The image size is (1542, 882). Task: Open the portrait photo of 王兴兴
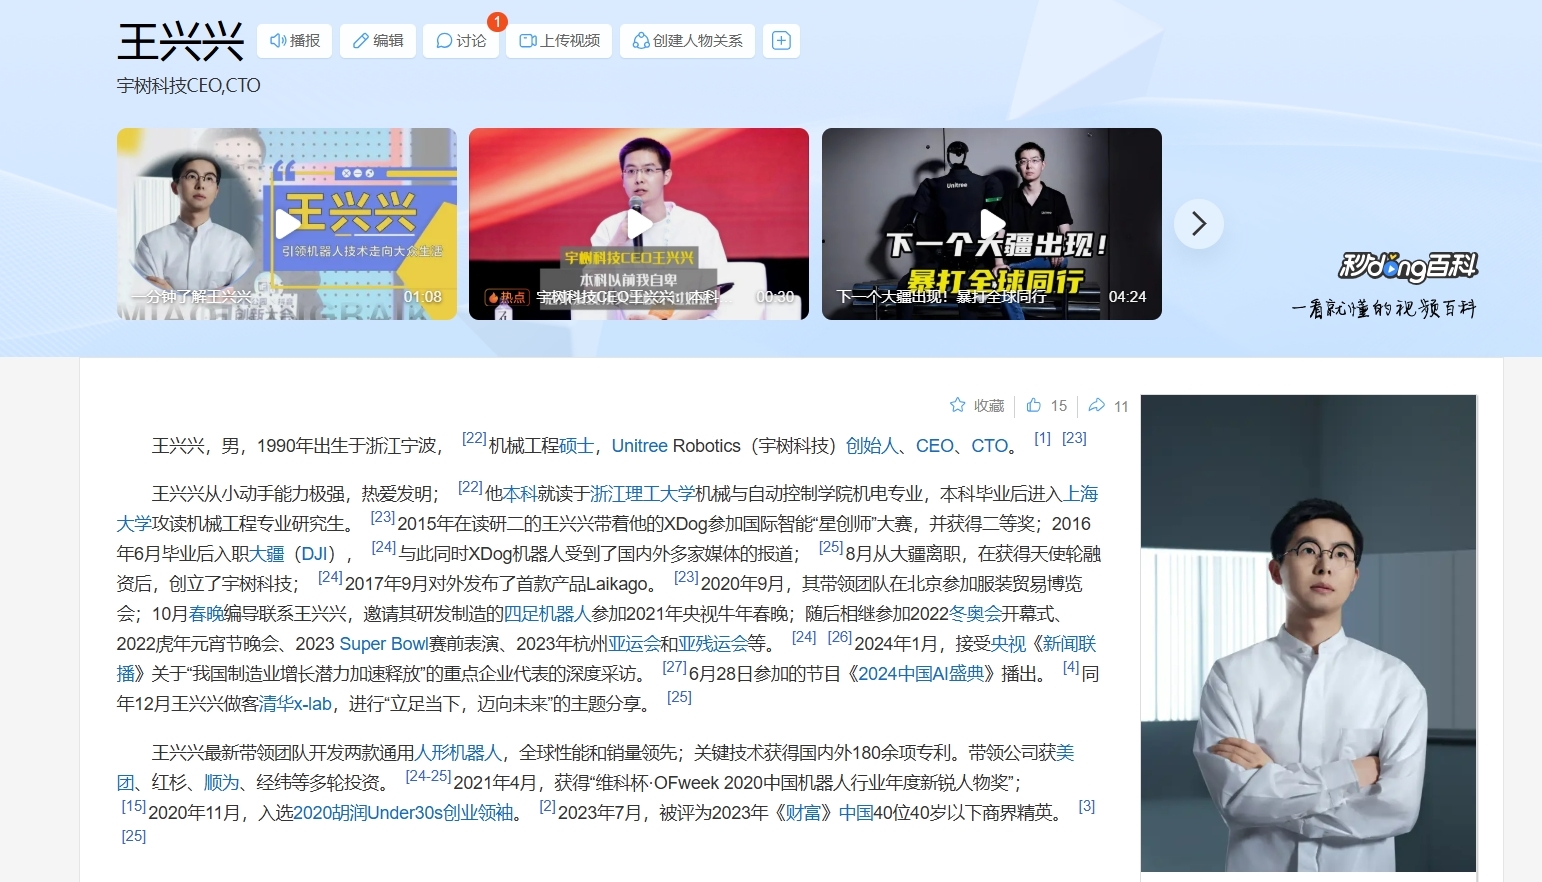click(1308, 634)
